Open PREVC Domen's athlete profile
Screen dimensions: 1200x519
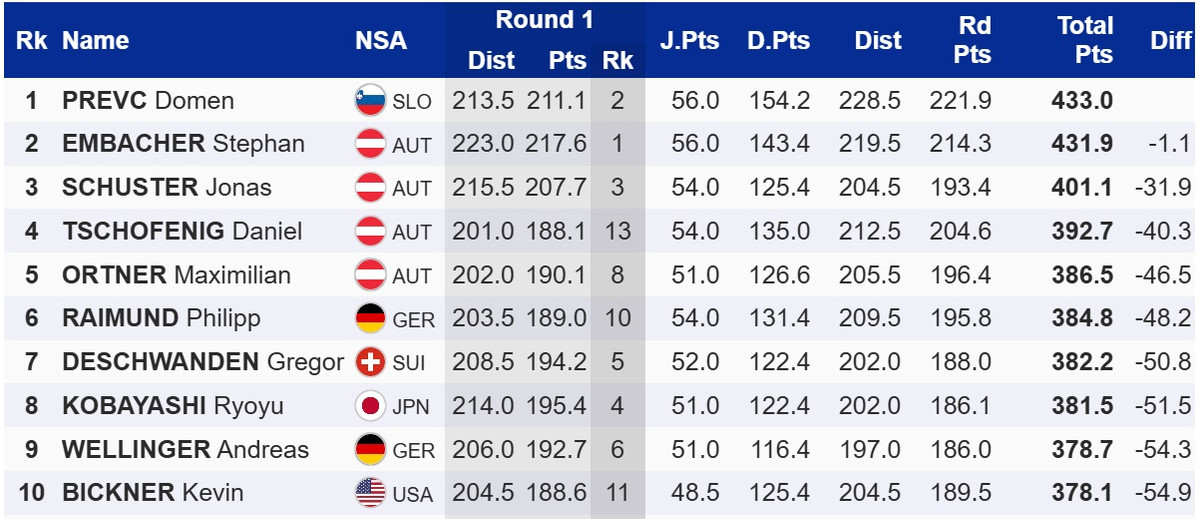pyautogui.click(x=148, y=101)
